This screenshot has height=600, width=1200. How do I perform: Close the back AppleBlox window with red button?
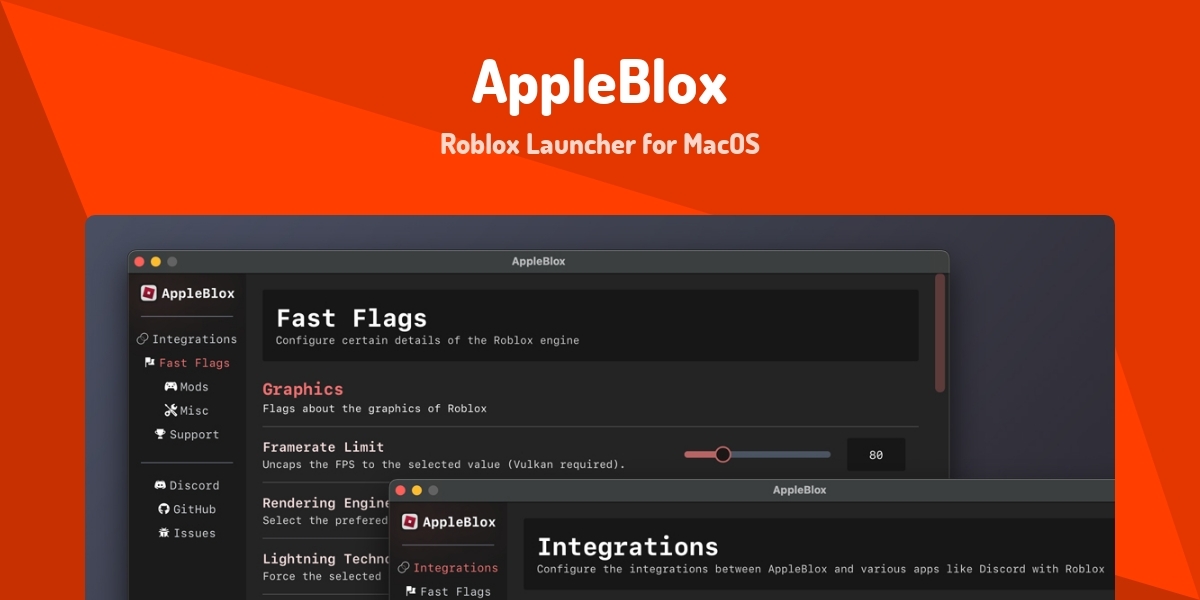140,262
